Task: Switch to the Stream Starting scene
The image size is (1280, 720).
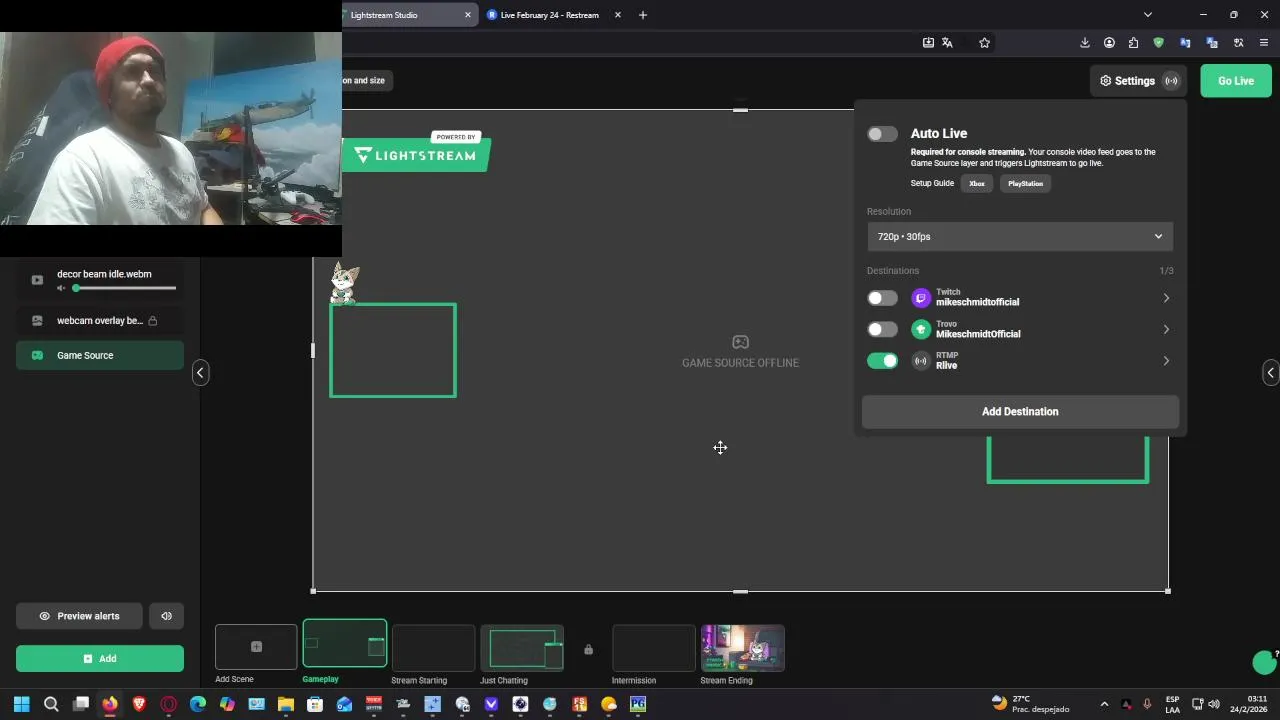Action: 433,647
